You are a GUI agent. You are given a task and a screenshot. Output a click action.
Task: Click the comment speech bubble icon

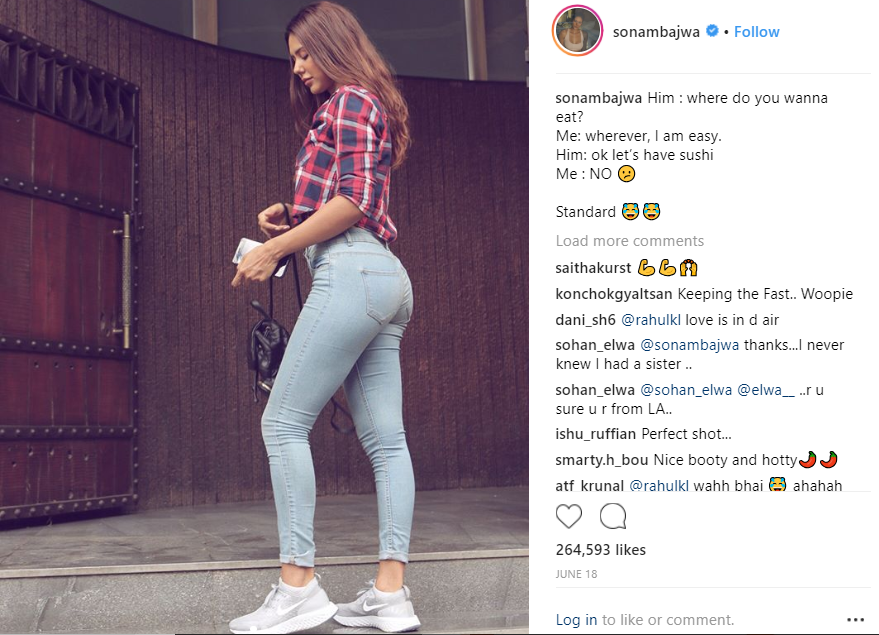tap(613, 516)
